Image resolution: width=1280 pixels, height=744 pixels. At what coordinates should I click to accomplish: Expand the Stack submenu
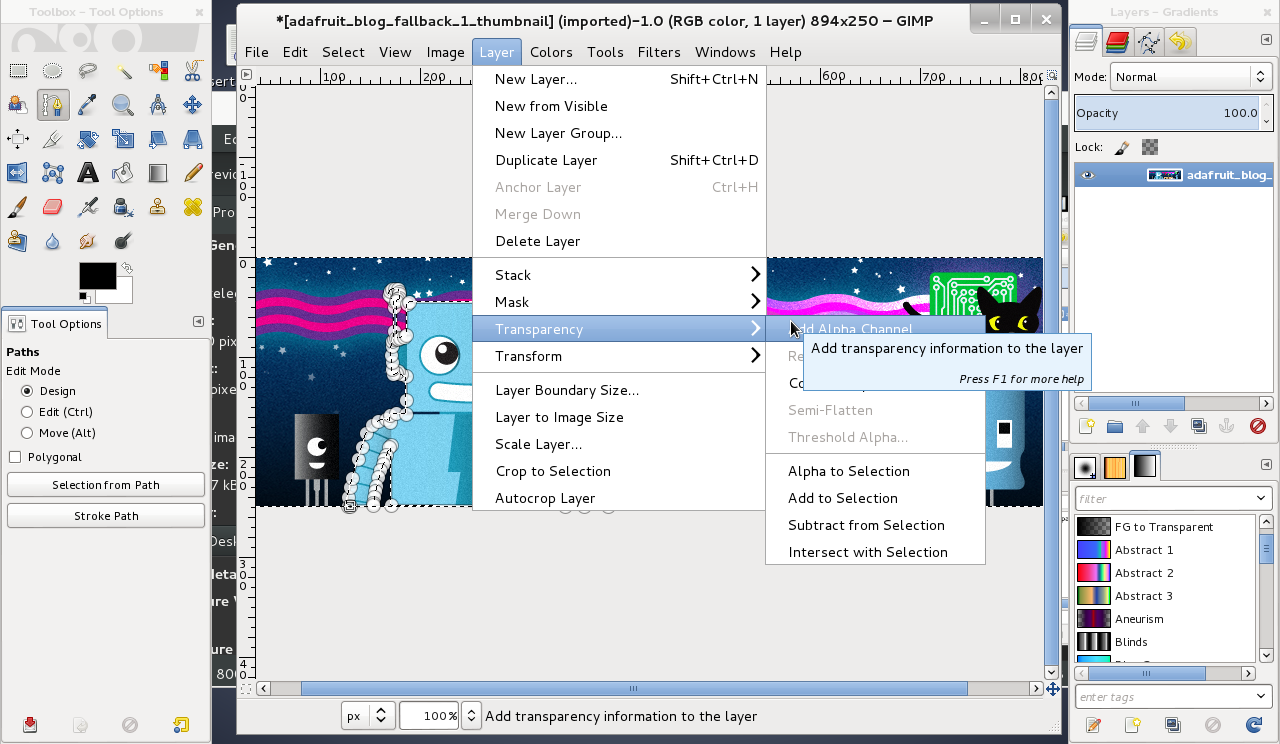620,275
